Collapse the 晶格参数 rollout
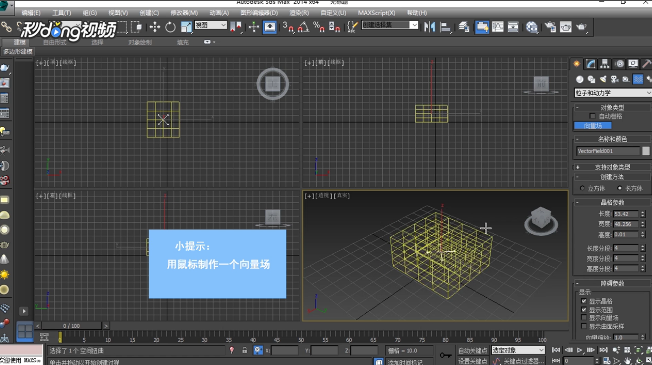652x365 pixels. pyautogui.click(x=612, y=202)
